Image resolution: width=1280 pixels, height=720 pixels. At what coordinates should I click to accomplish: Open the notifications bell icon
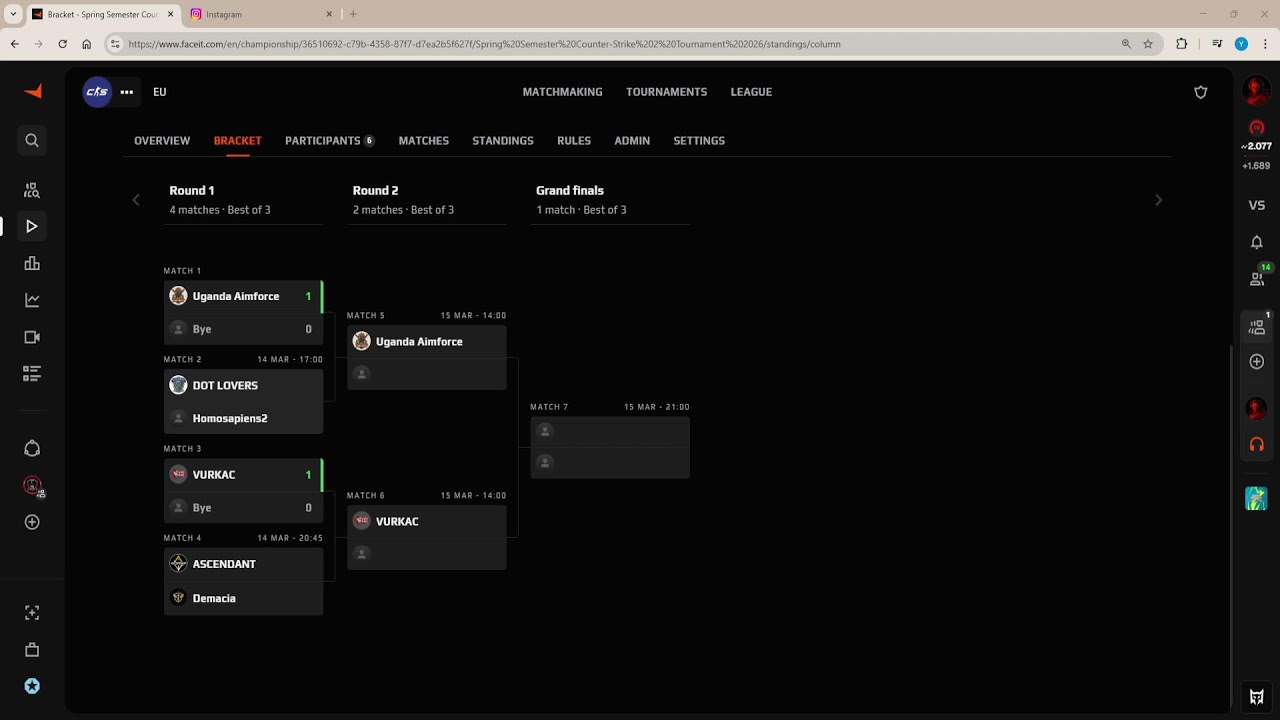(1257, 242)
